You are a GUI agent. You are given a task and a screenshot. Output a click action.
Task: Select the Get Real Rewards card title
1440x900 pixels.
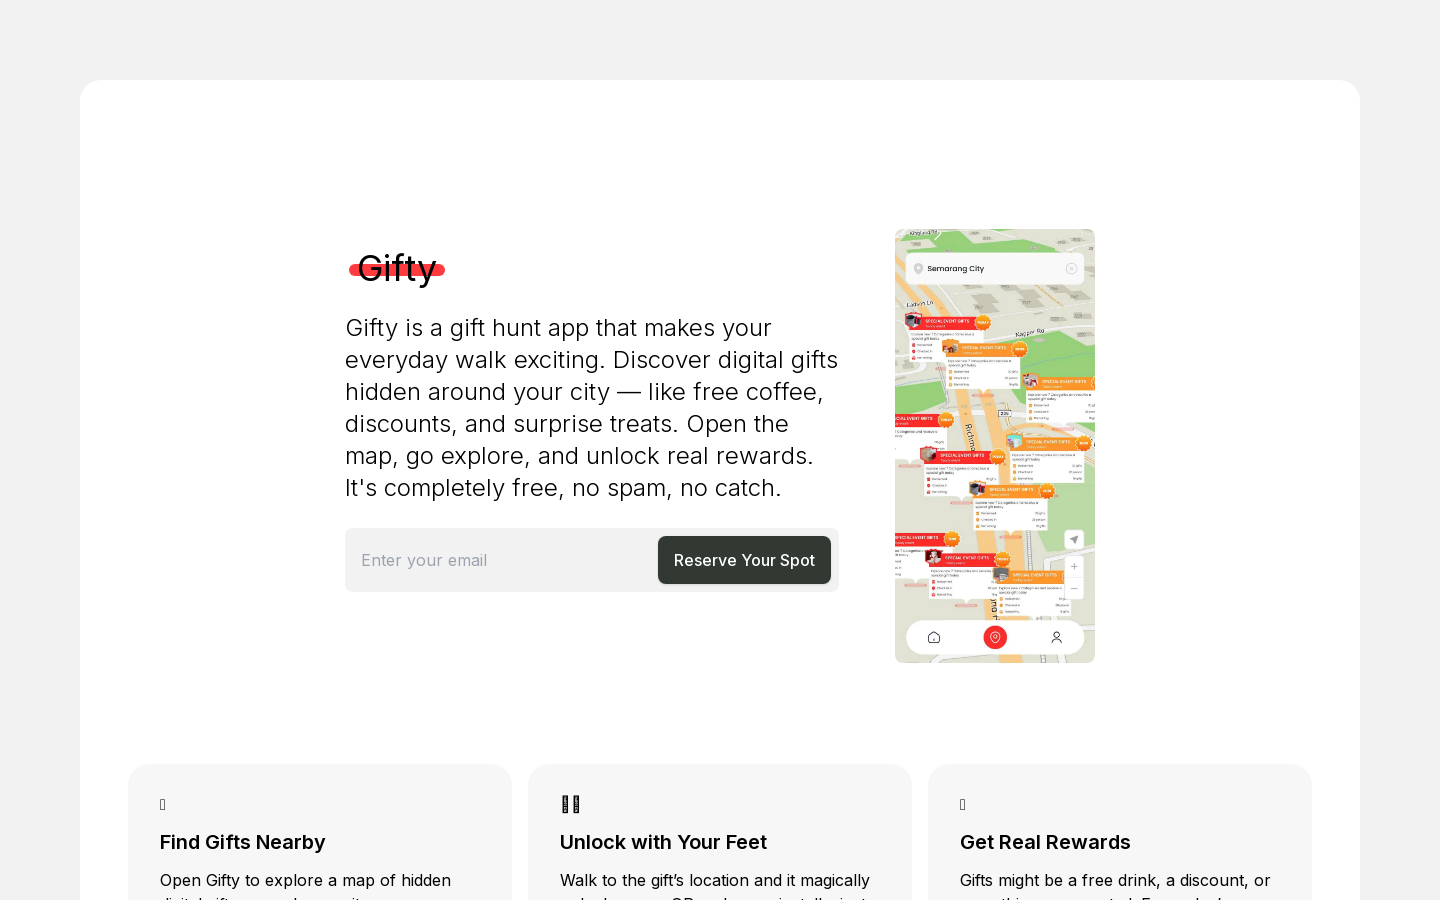coord(1045,842)
